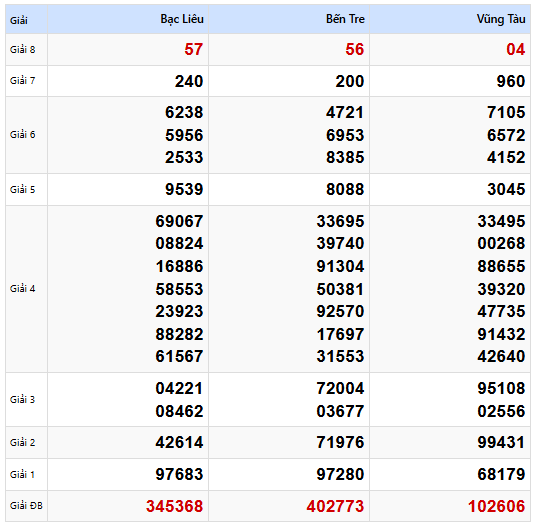Select the Vũng Tàu column header
Viewport: 536px width, 530px height.
[x=501, y=19]
